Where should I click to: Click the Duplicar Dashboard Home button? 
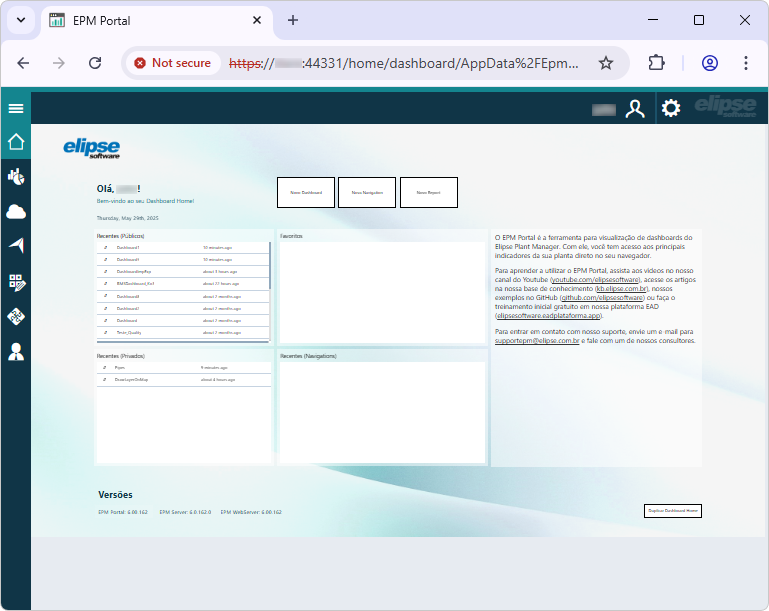tap(672, 510)
